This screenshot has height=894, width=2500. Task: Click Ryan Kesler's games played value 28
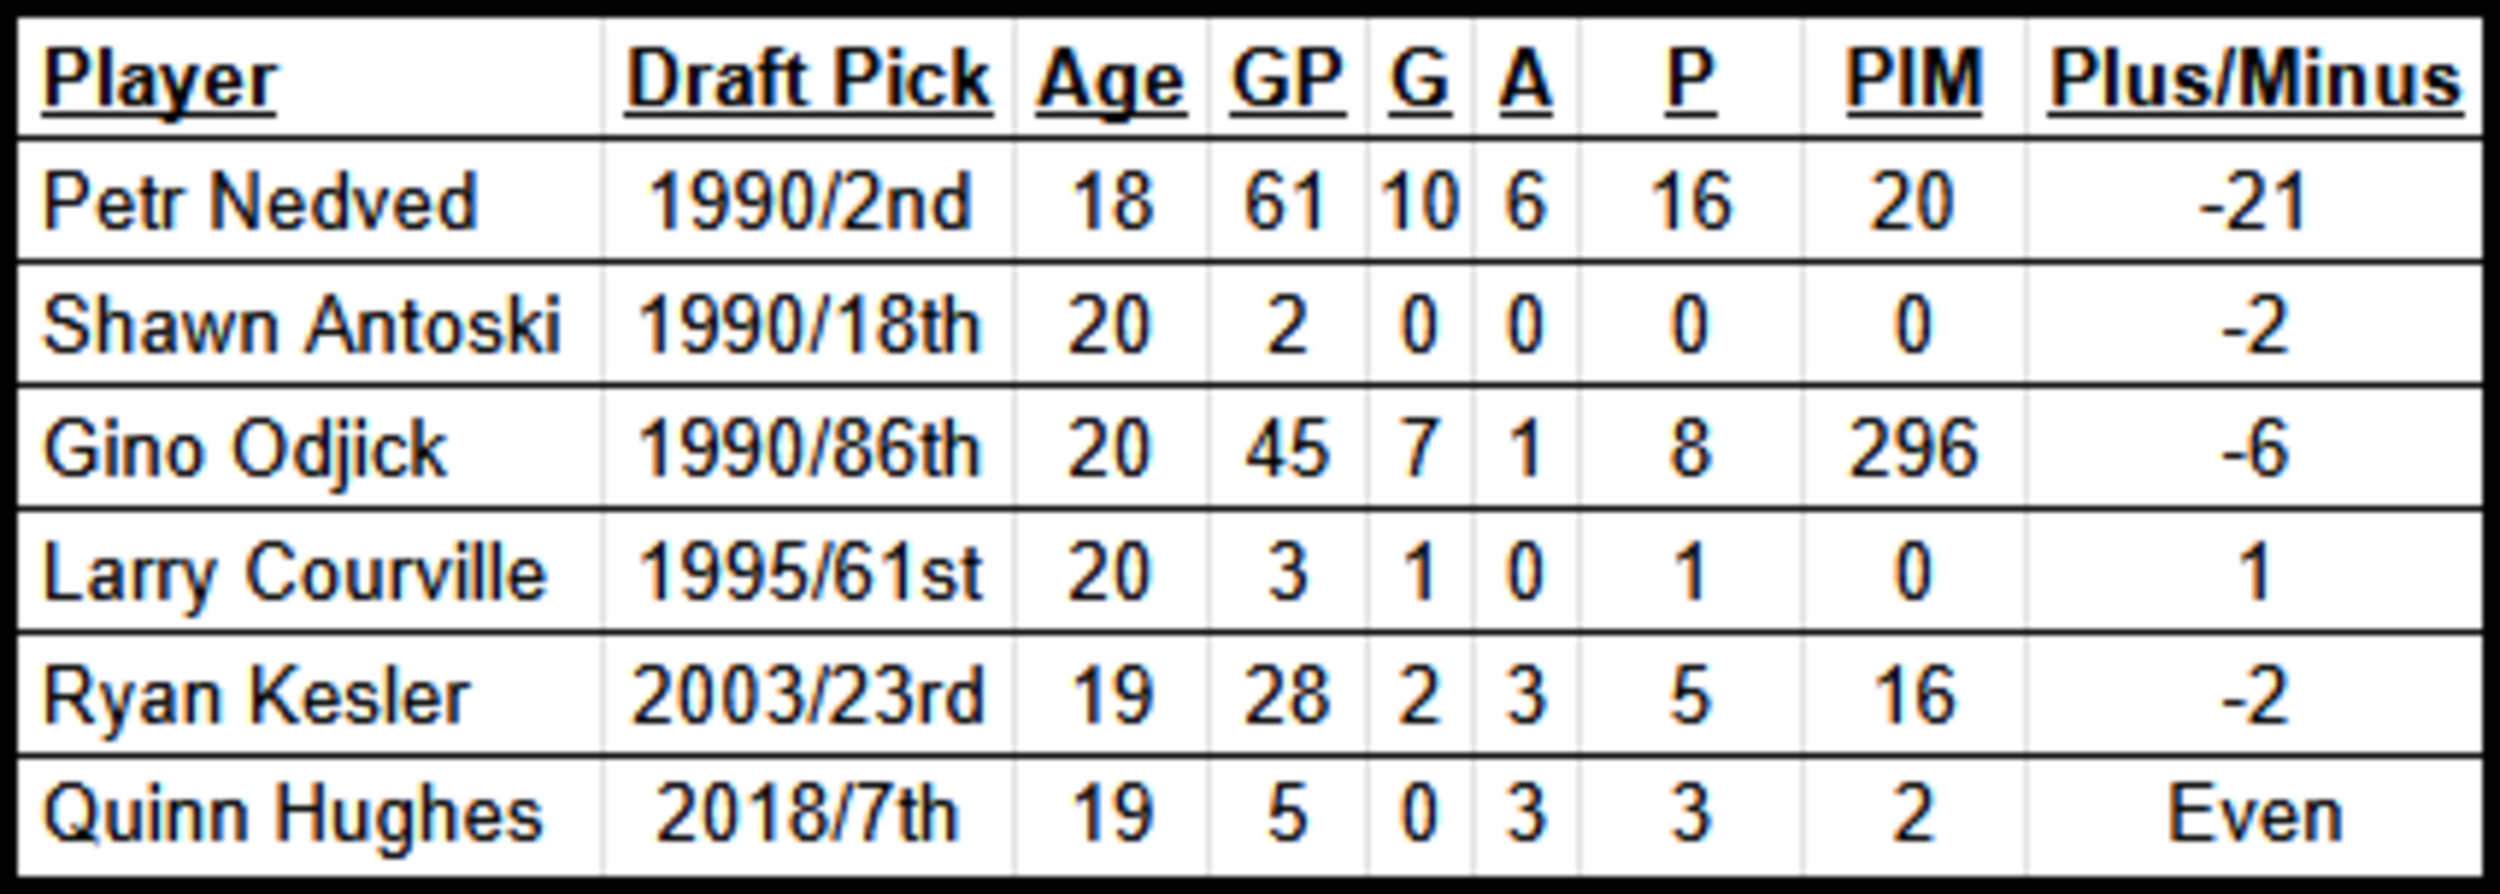coord(1287,696)
